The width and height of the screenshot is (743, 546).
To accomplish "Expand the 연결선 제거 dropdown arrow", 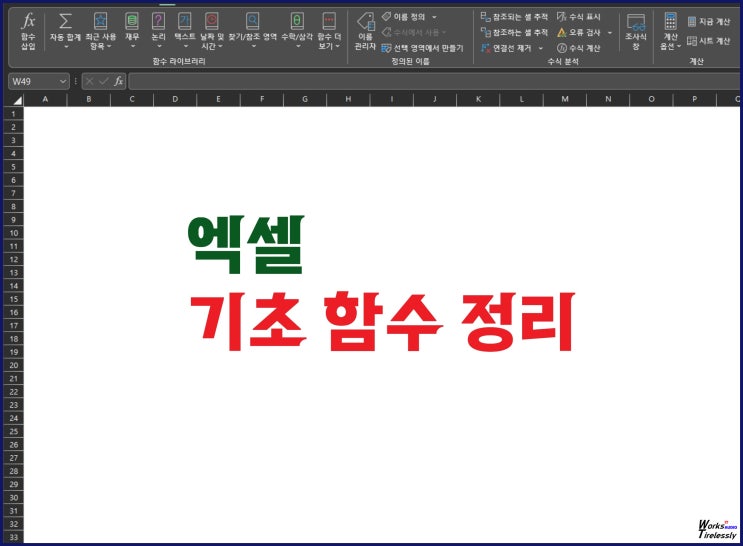I will [541, 48].
